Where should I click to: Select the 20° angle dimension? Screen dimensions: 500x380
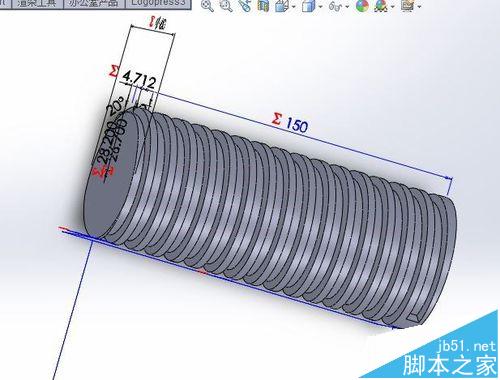[115, 105]
